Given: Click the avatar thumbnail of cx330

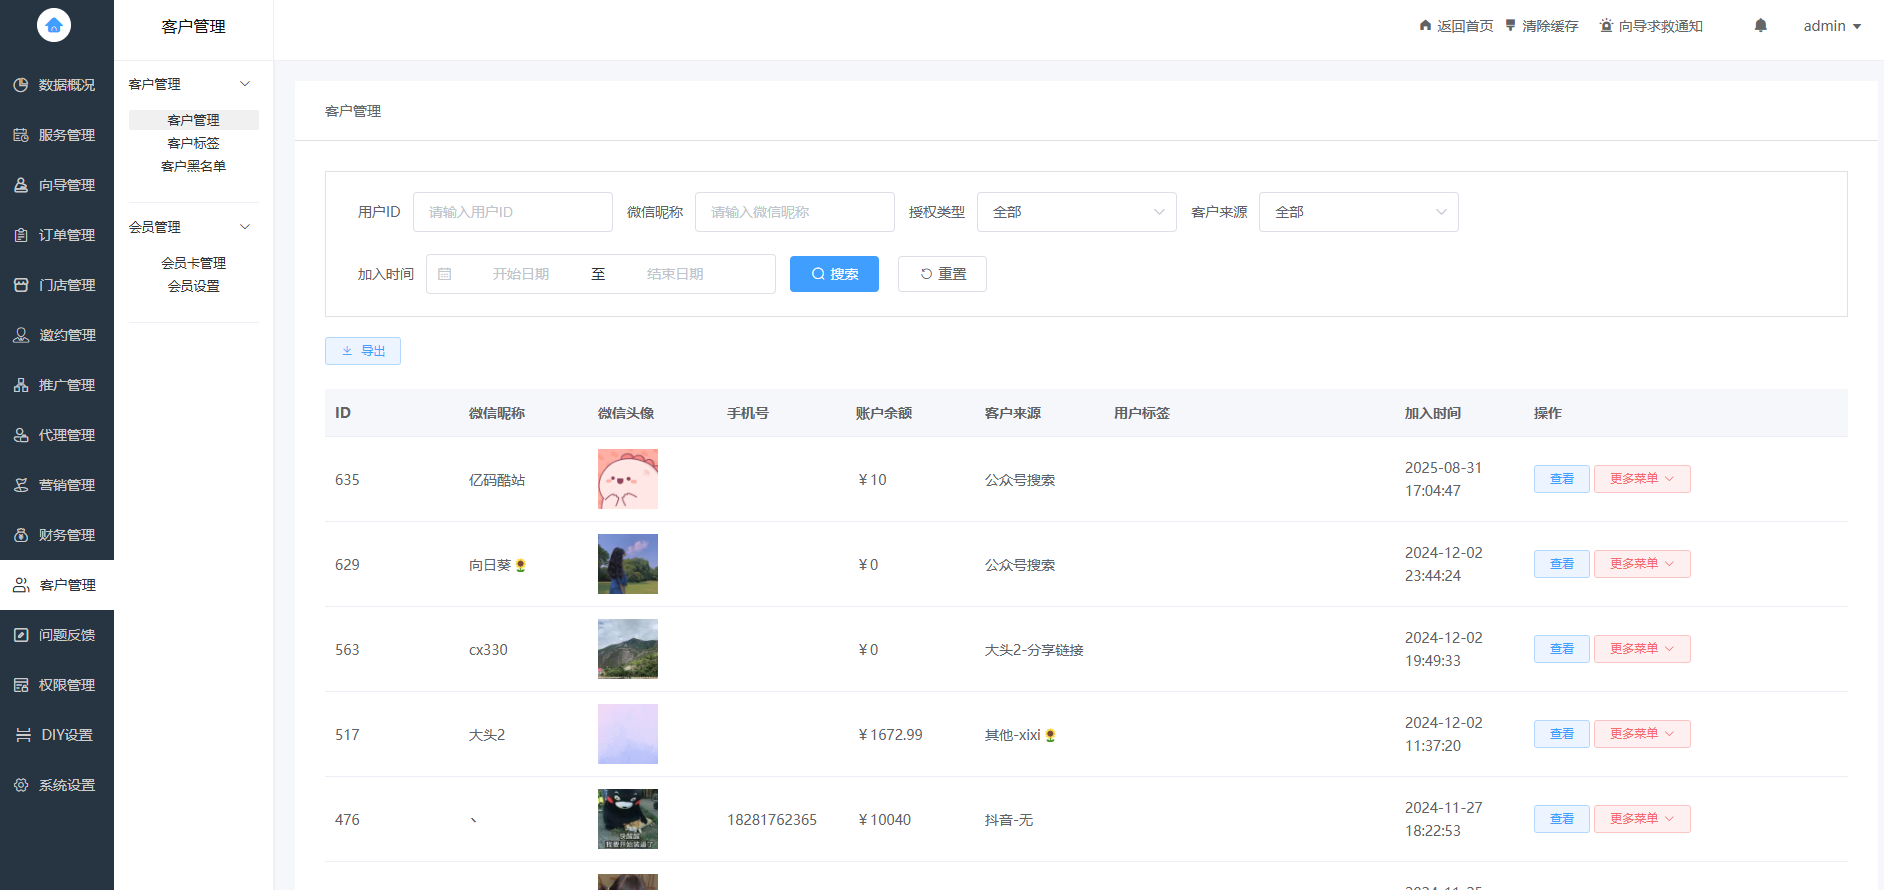Looking at the screenshot, I should tap(627, 649).
